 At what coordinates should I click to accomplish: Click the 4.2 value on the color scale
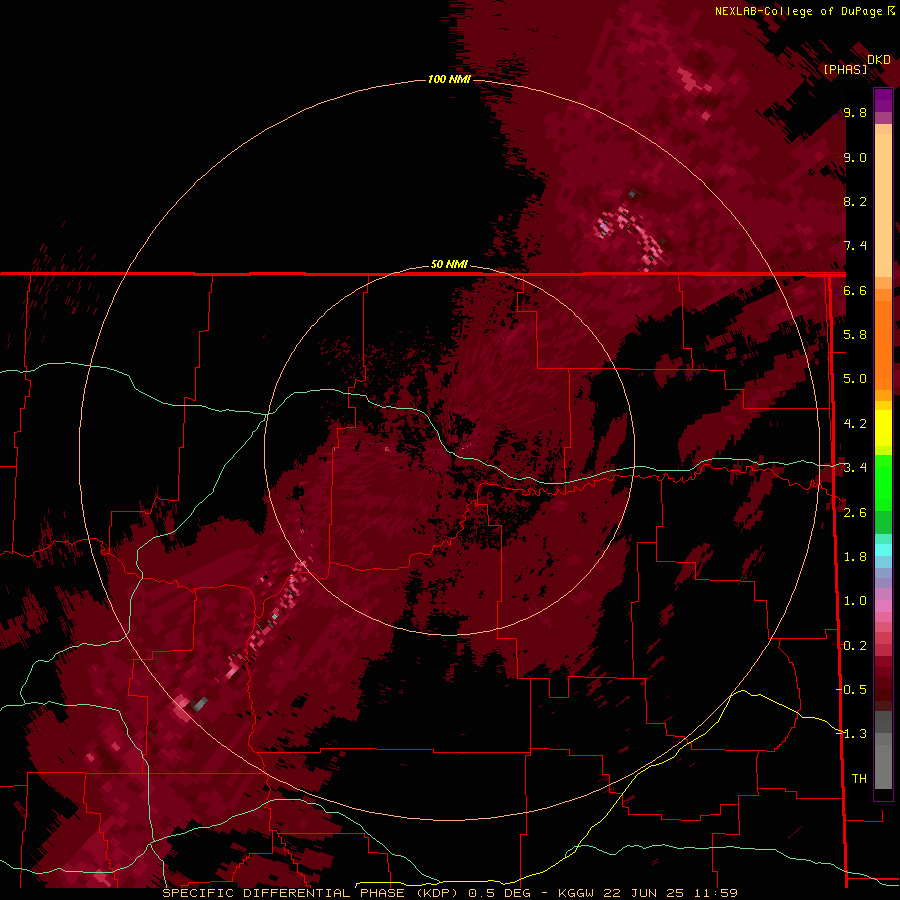(x=855, y=423)
